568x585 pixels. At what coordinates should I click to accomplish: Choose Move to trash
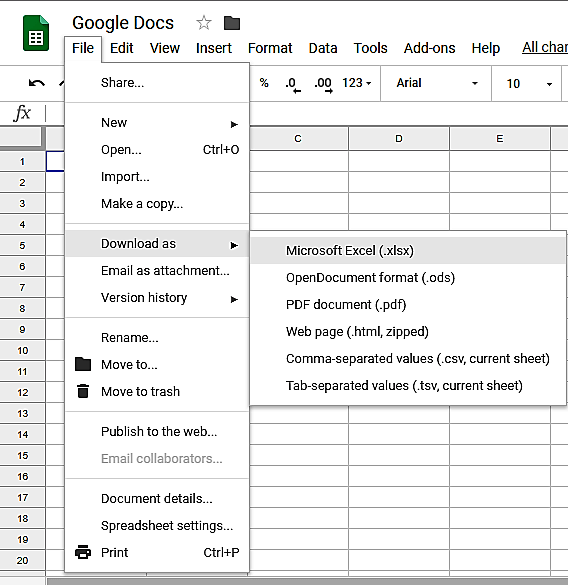point(157,391)
